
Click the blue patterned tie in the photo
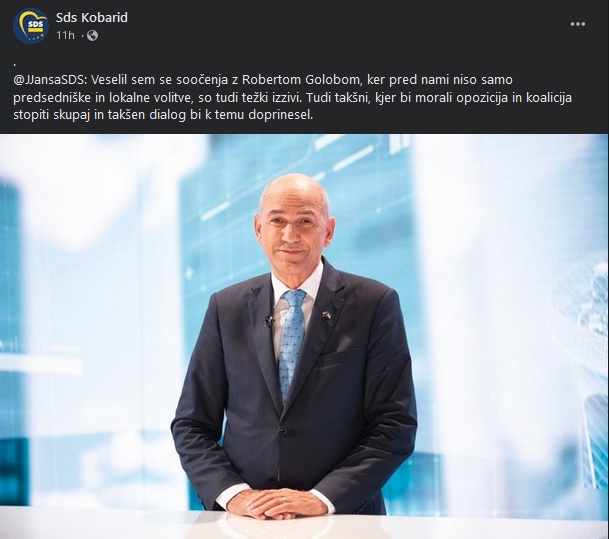(291, 342)
